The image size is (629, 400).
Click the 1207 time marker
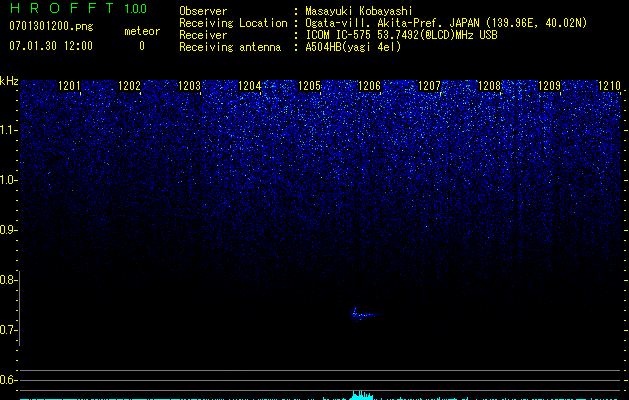429,86
